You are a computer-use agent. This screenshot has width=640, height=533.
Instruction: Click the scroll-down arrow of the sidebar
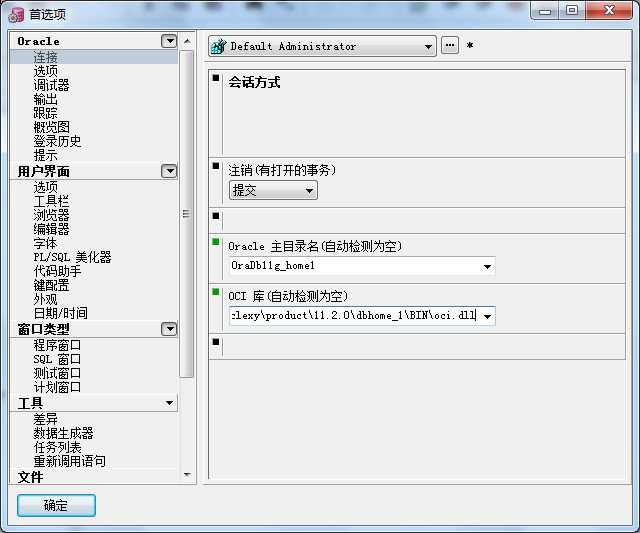click(187, 475)
